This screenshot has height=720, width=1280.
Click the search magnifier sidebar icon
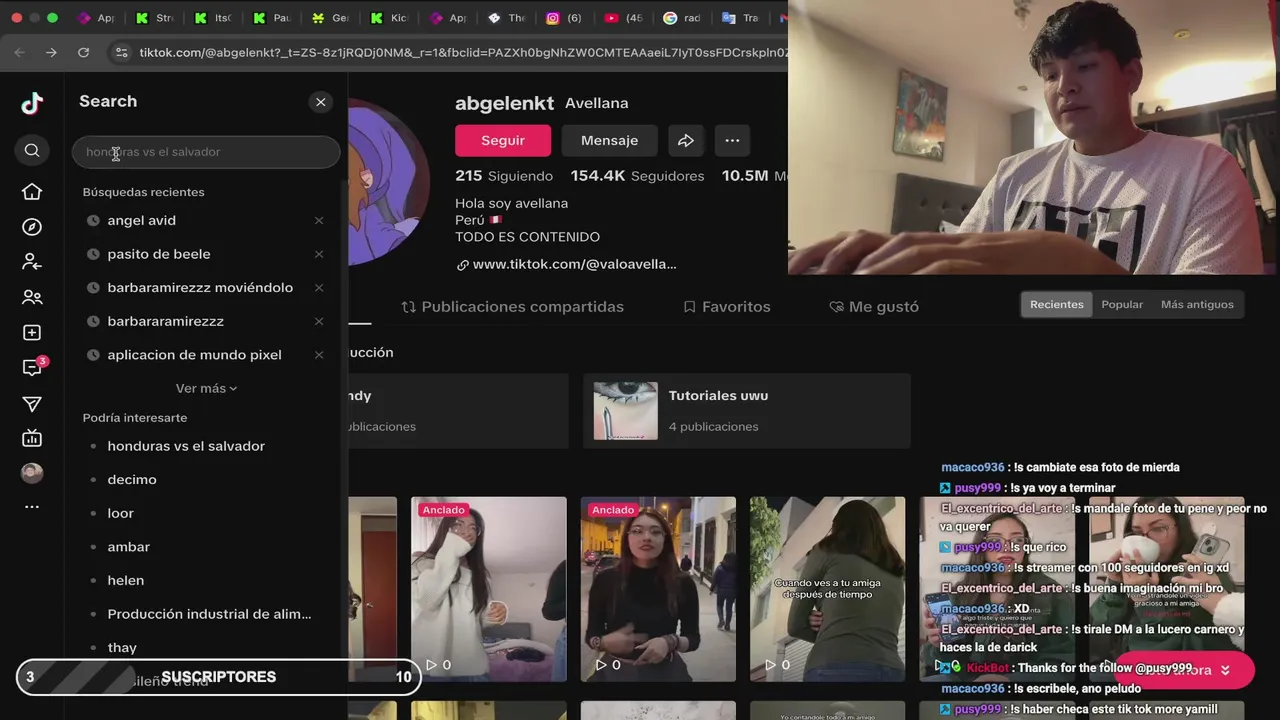pos(32,150)
